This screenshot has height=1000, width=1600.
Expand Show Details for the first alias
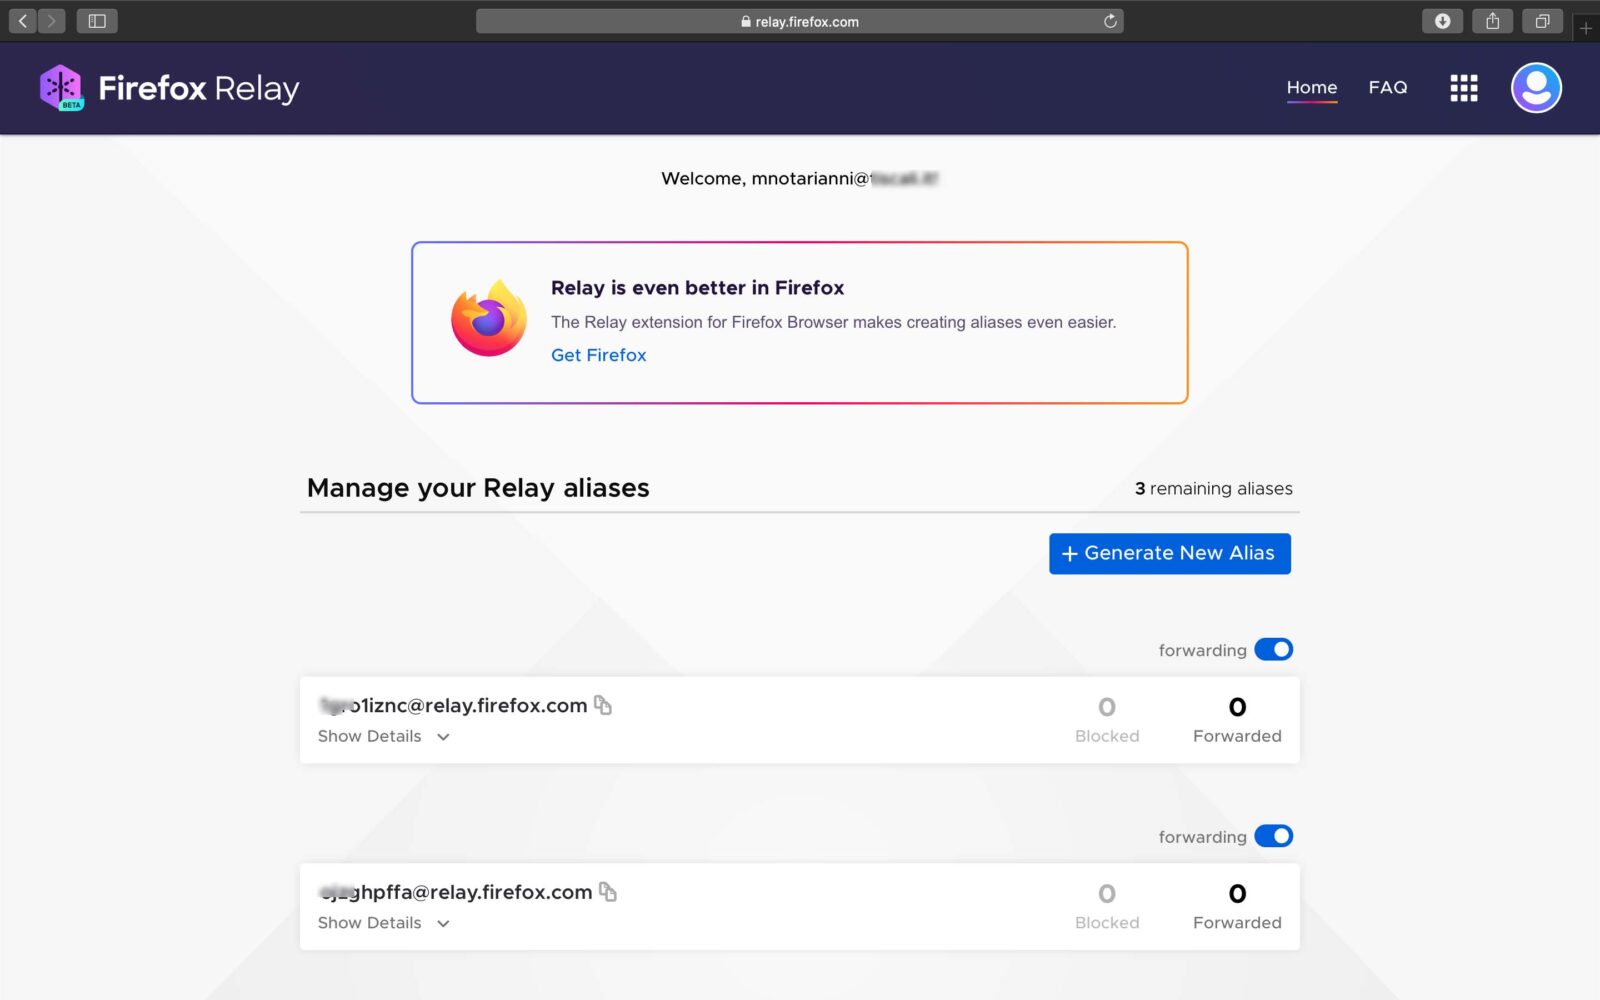coord(382,736)
